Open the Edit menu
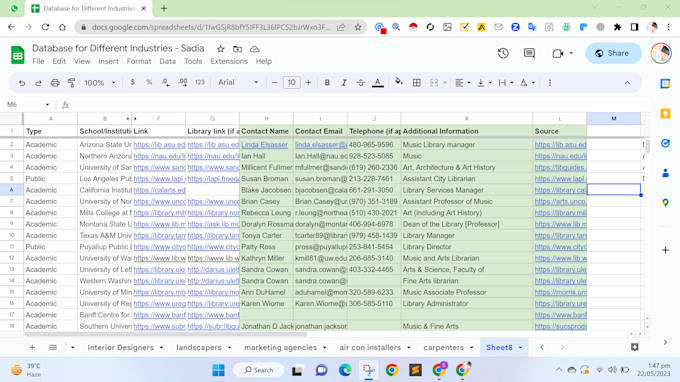 (x=59, y=61)
